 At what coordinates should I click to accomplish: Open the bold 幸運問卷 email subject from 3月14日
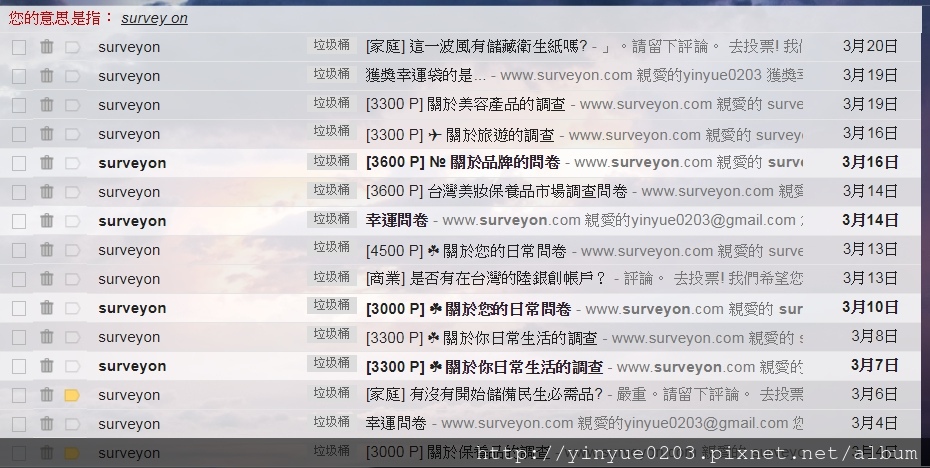(x=397, y=221)
